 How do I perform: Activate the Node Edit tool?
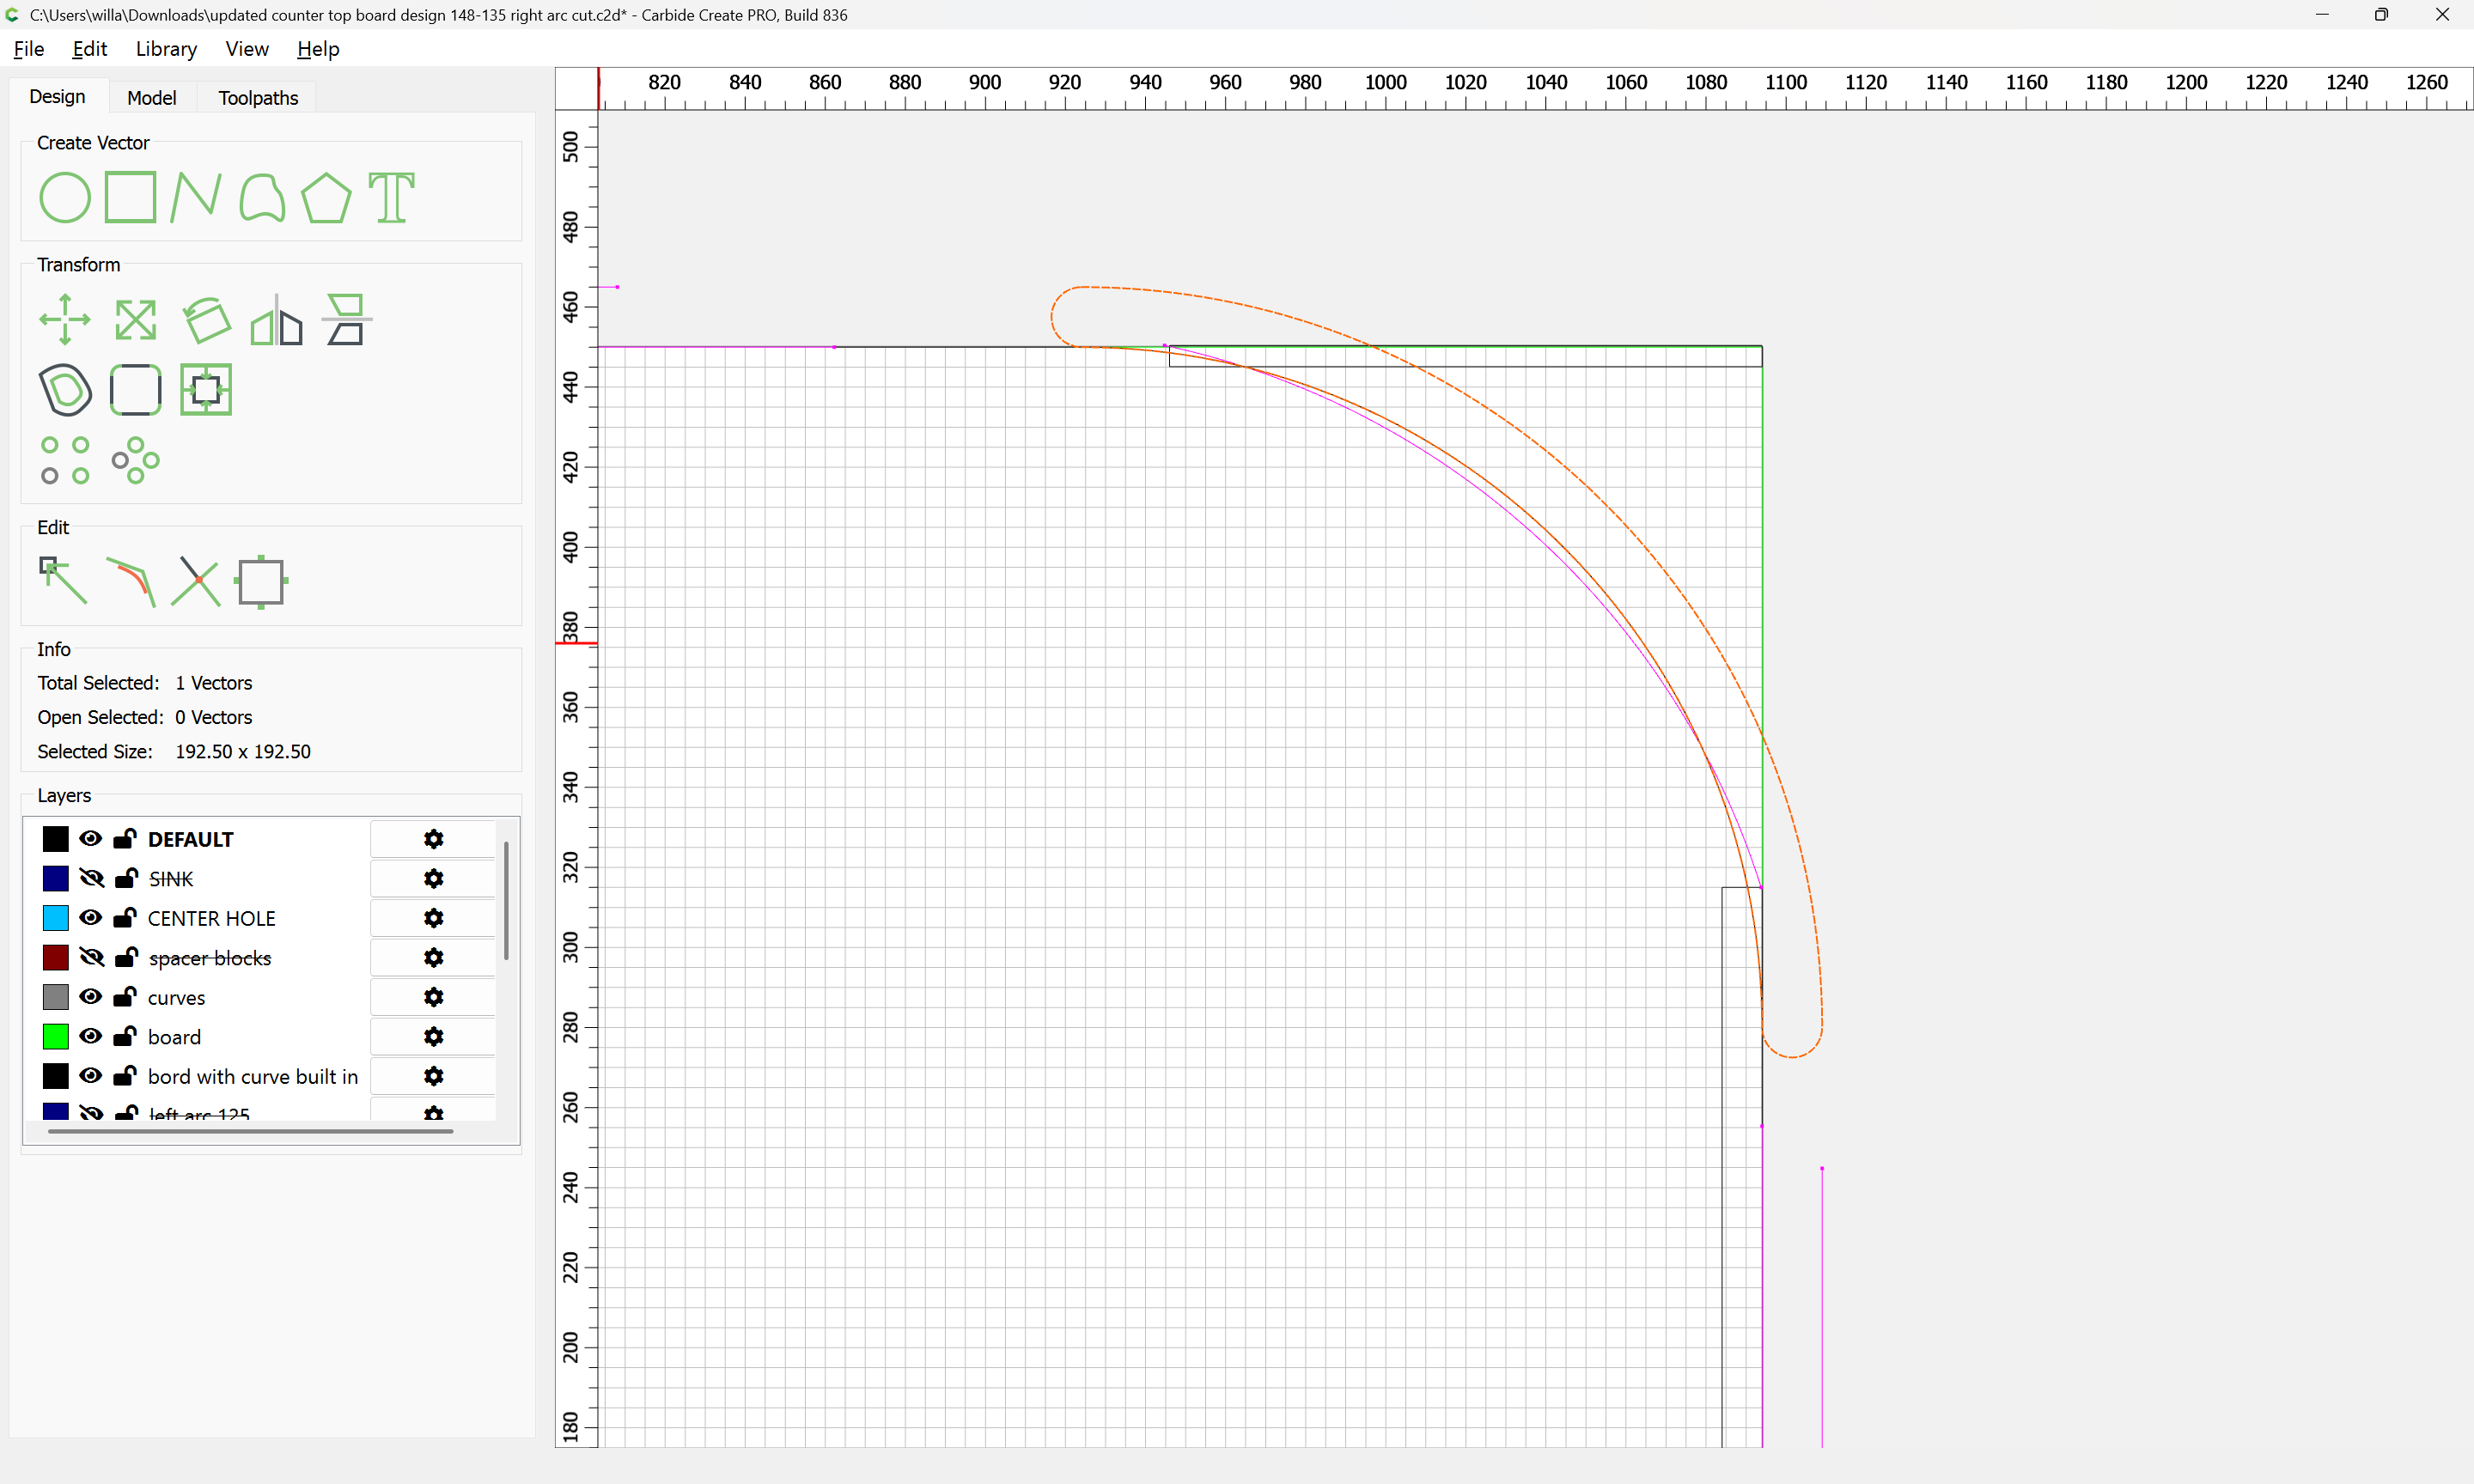(63, 581)
